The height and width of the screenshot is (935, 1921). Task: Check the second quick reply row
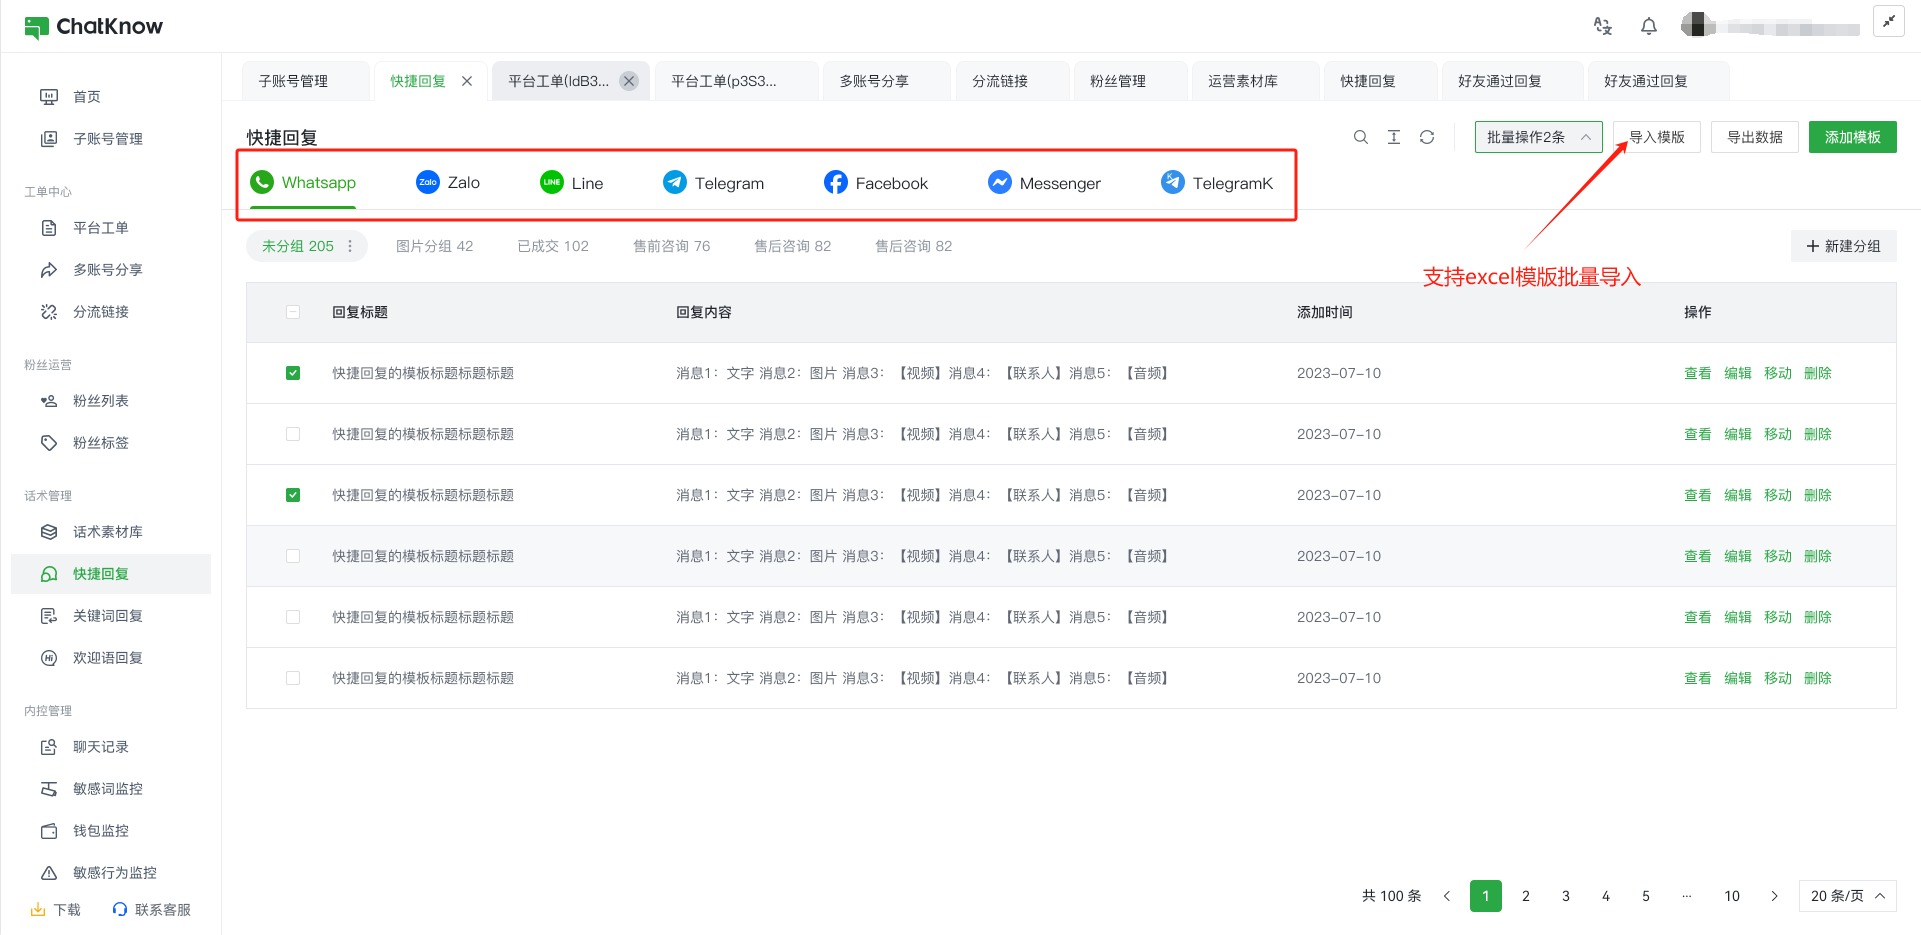(293, 434)
